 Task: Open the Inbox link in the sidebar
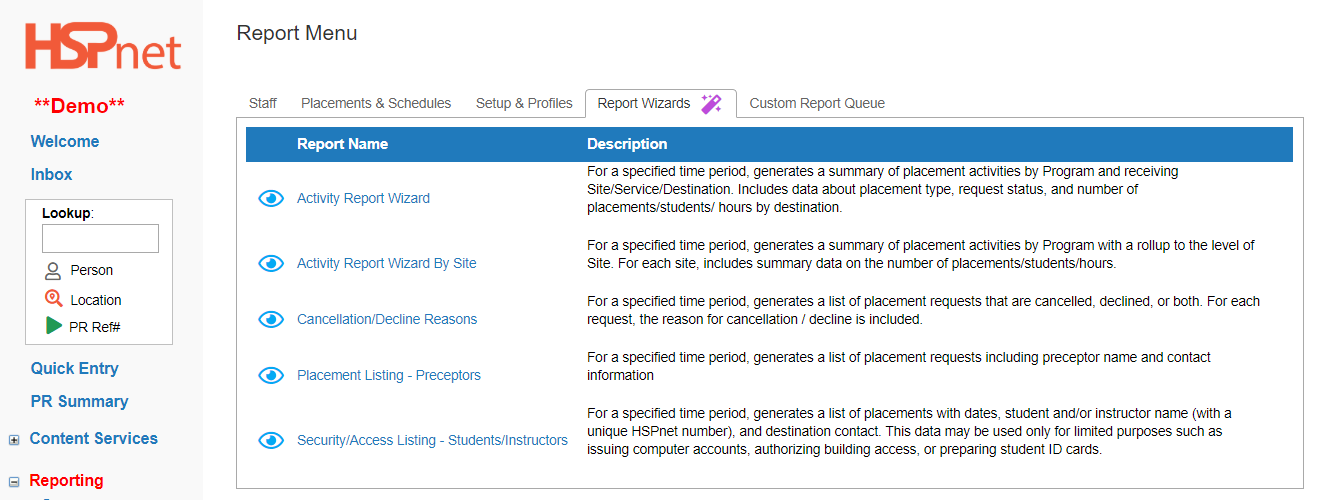tap(52, 174)
